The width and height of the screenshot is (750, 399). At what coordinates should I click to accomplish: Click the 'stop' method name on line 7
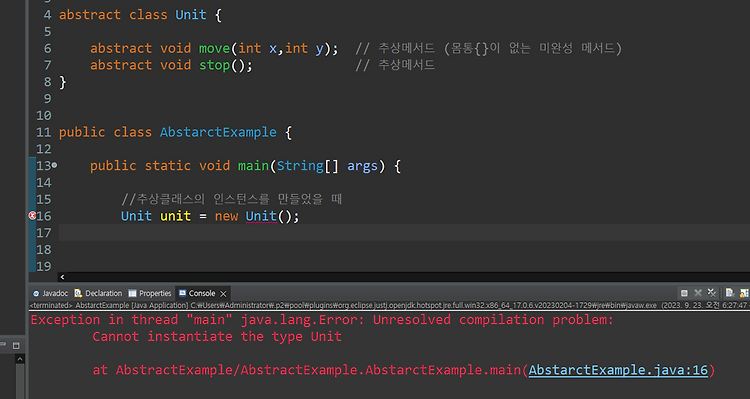214,65
